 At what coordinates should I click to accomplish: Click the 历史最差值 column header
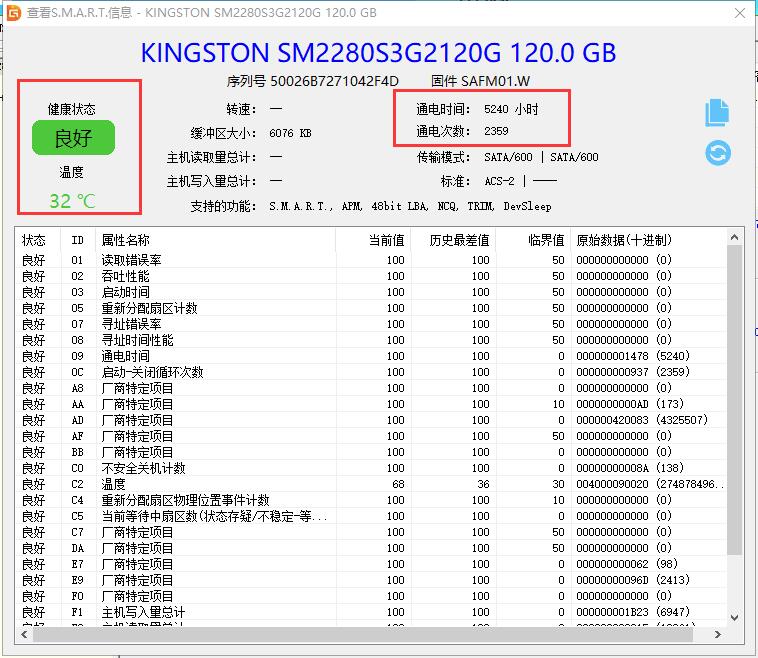coord(460,240)
